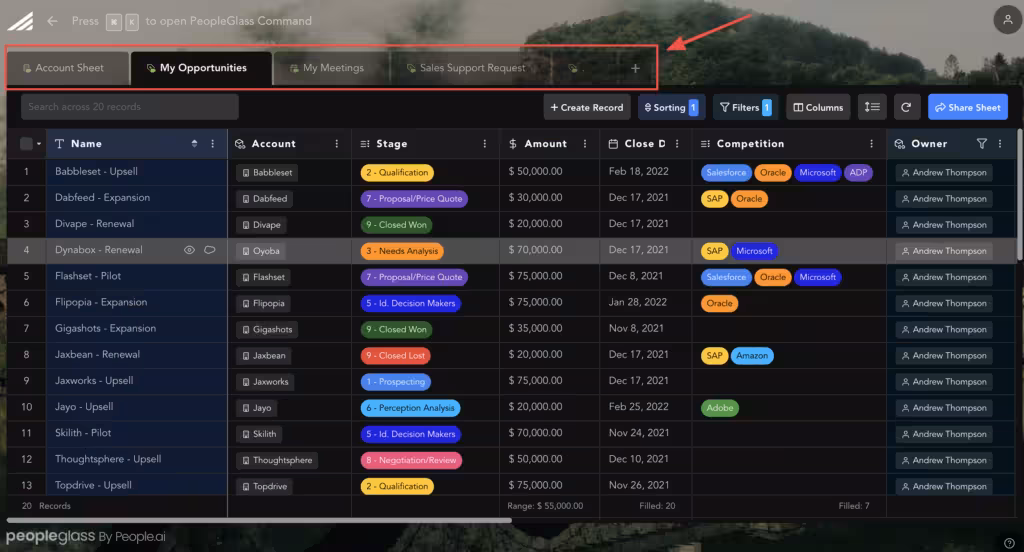Show the Dynabox - Renewal record via eye icon
The width and height of the screenshot is (1024, 552).
(x=189, y=250)
